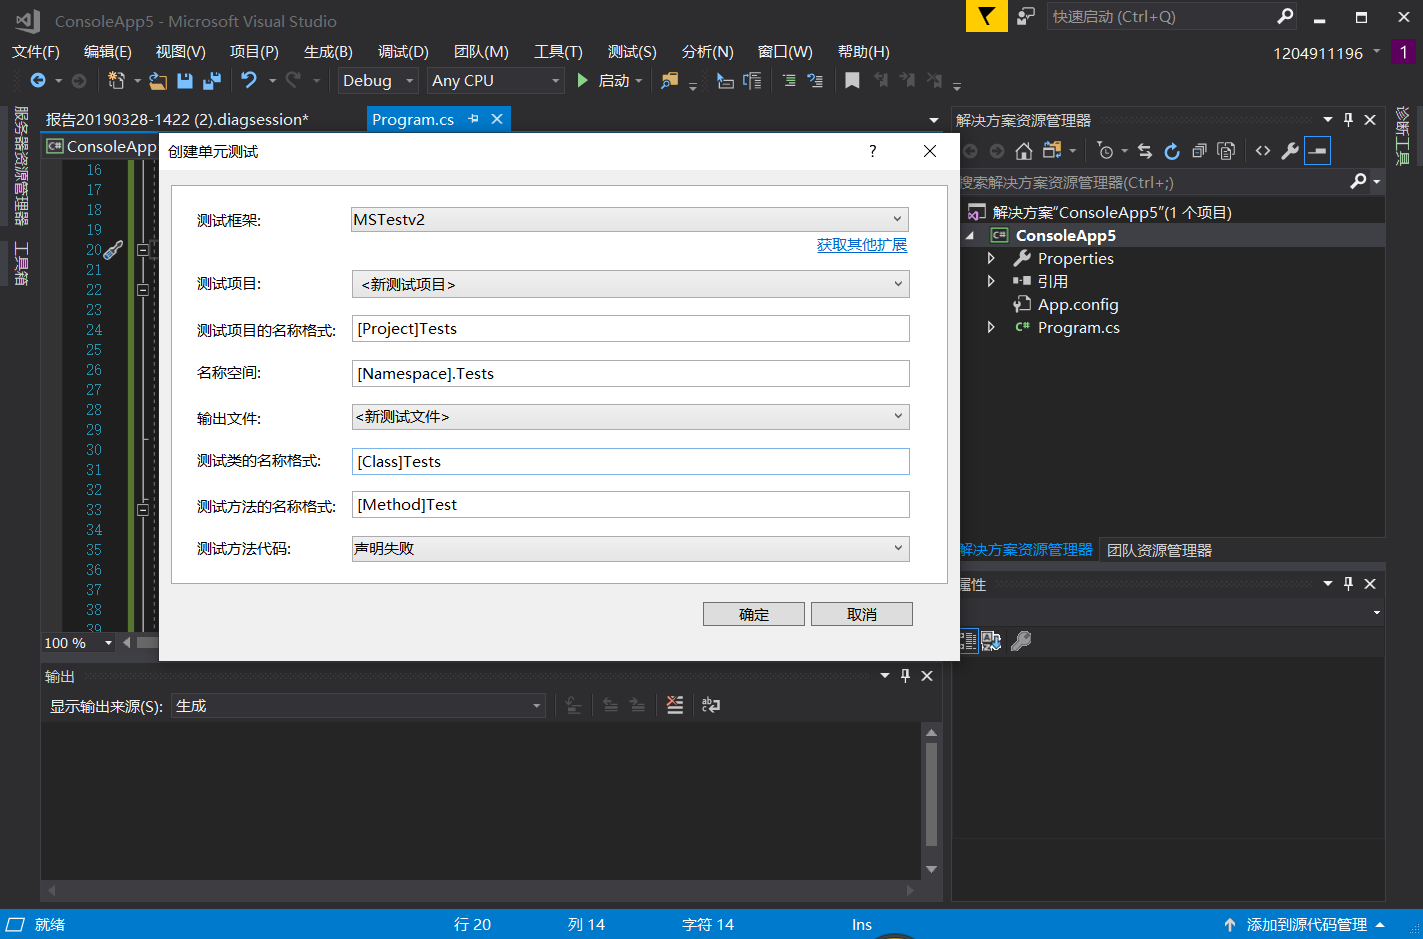Click the Refresh icon in Solution Explorer
The image size is (1423, 939).
tap(1172, 151)
